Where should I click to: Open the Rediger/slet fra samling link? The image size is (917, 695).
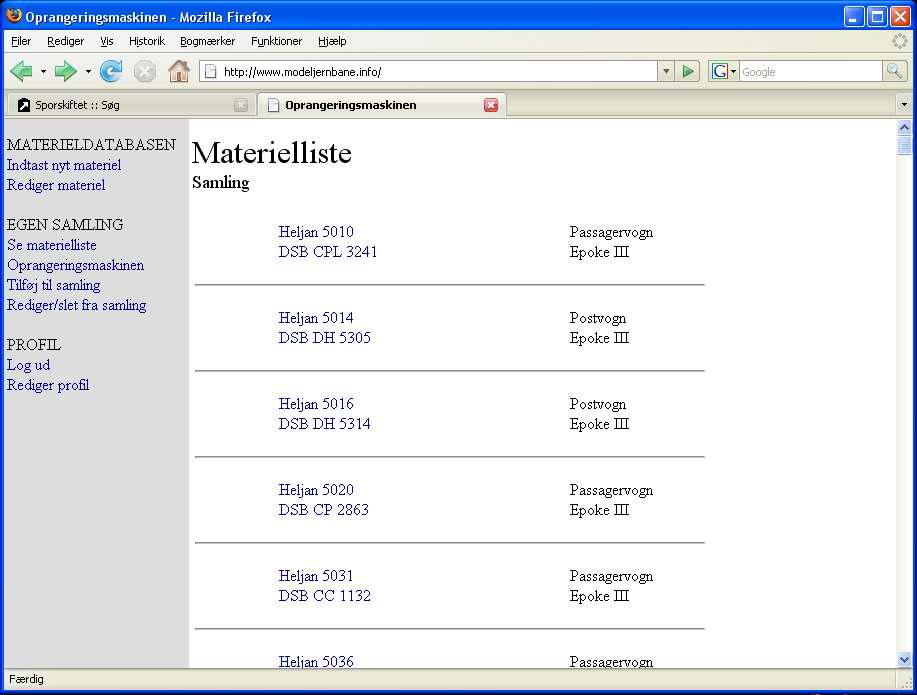pyautogui.click(x=77, y=305)
